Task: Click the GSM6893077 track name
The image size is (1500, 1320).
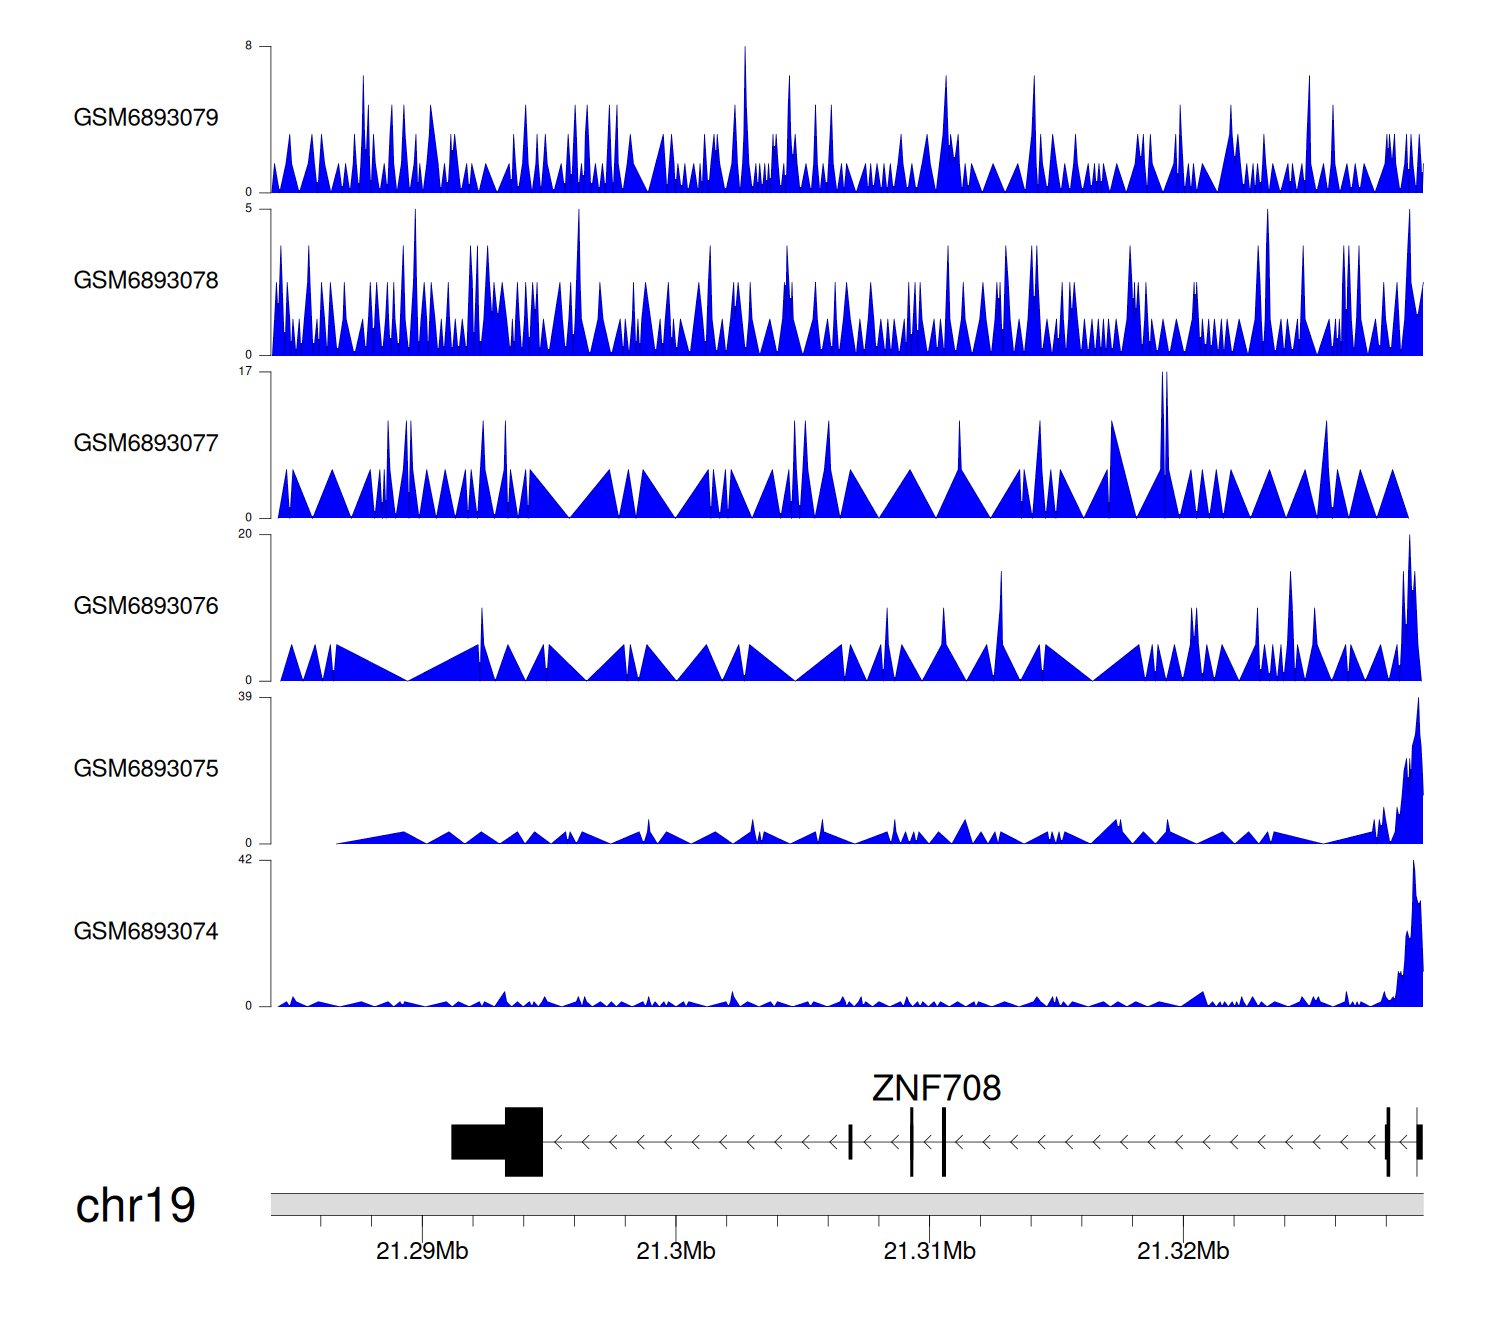Action: (x=146, y=444)
